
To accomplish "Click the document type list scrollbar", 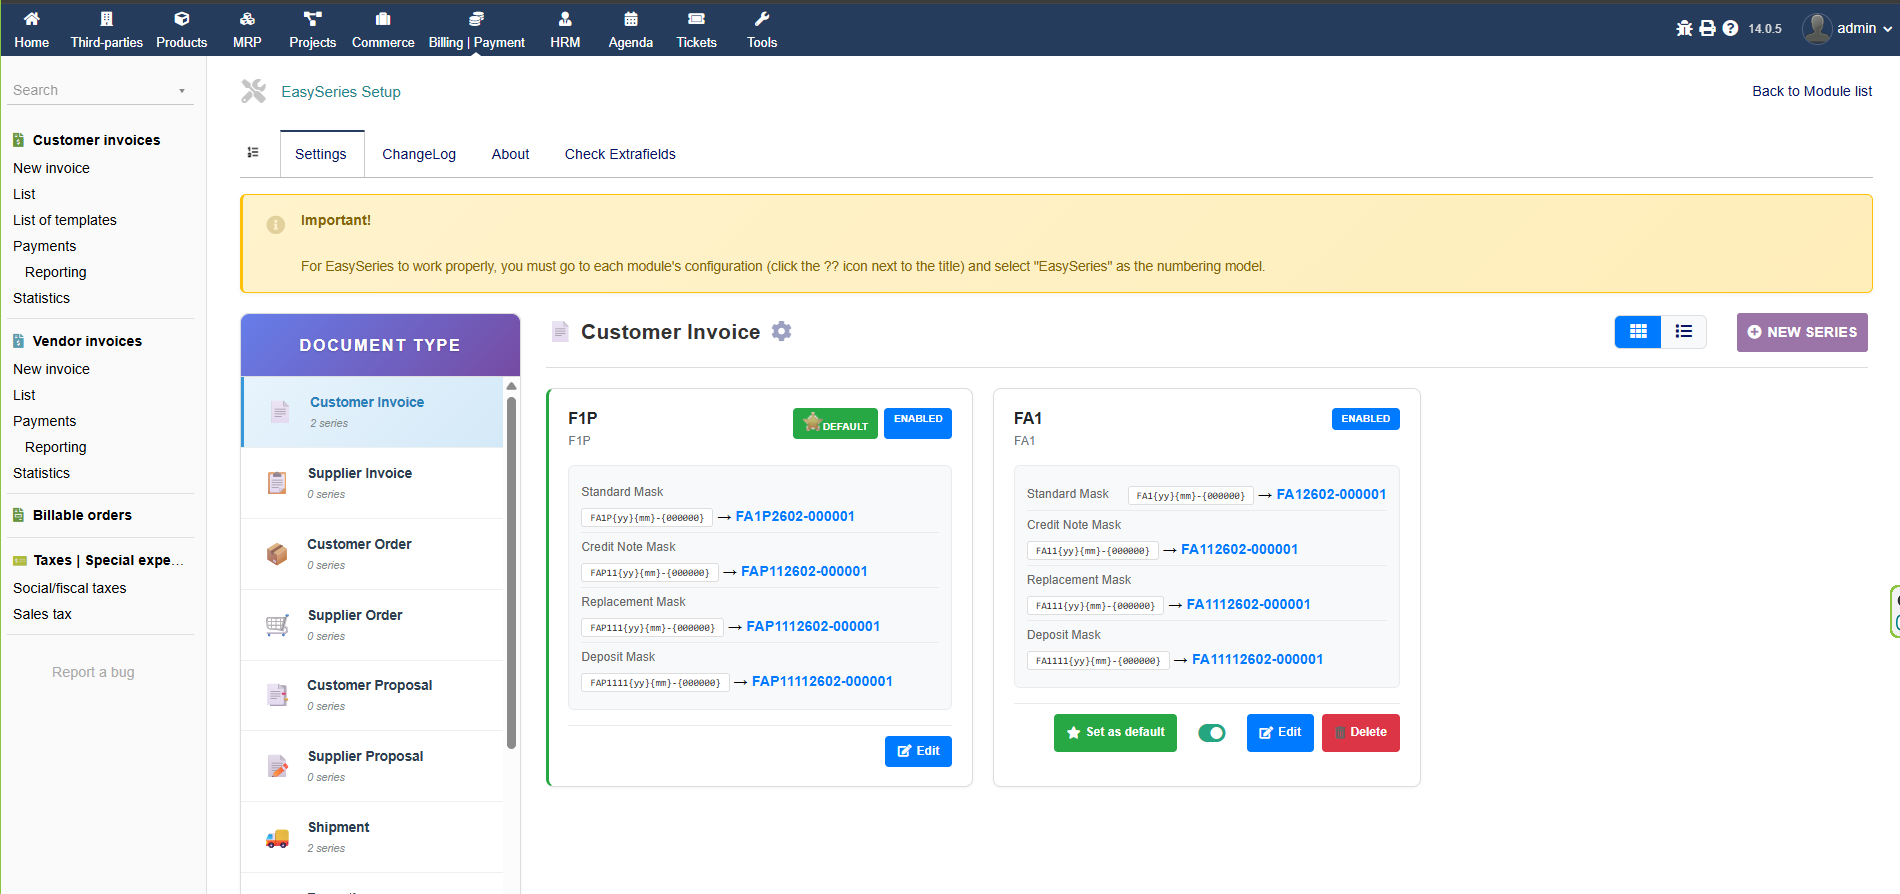I will coord(511,570).
